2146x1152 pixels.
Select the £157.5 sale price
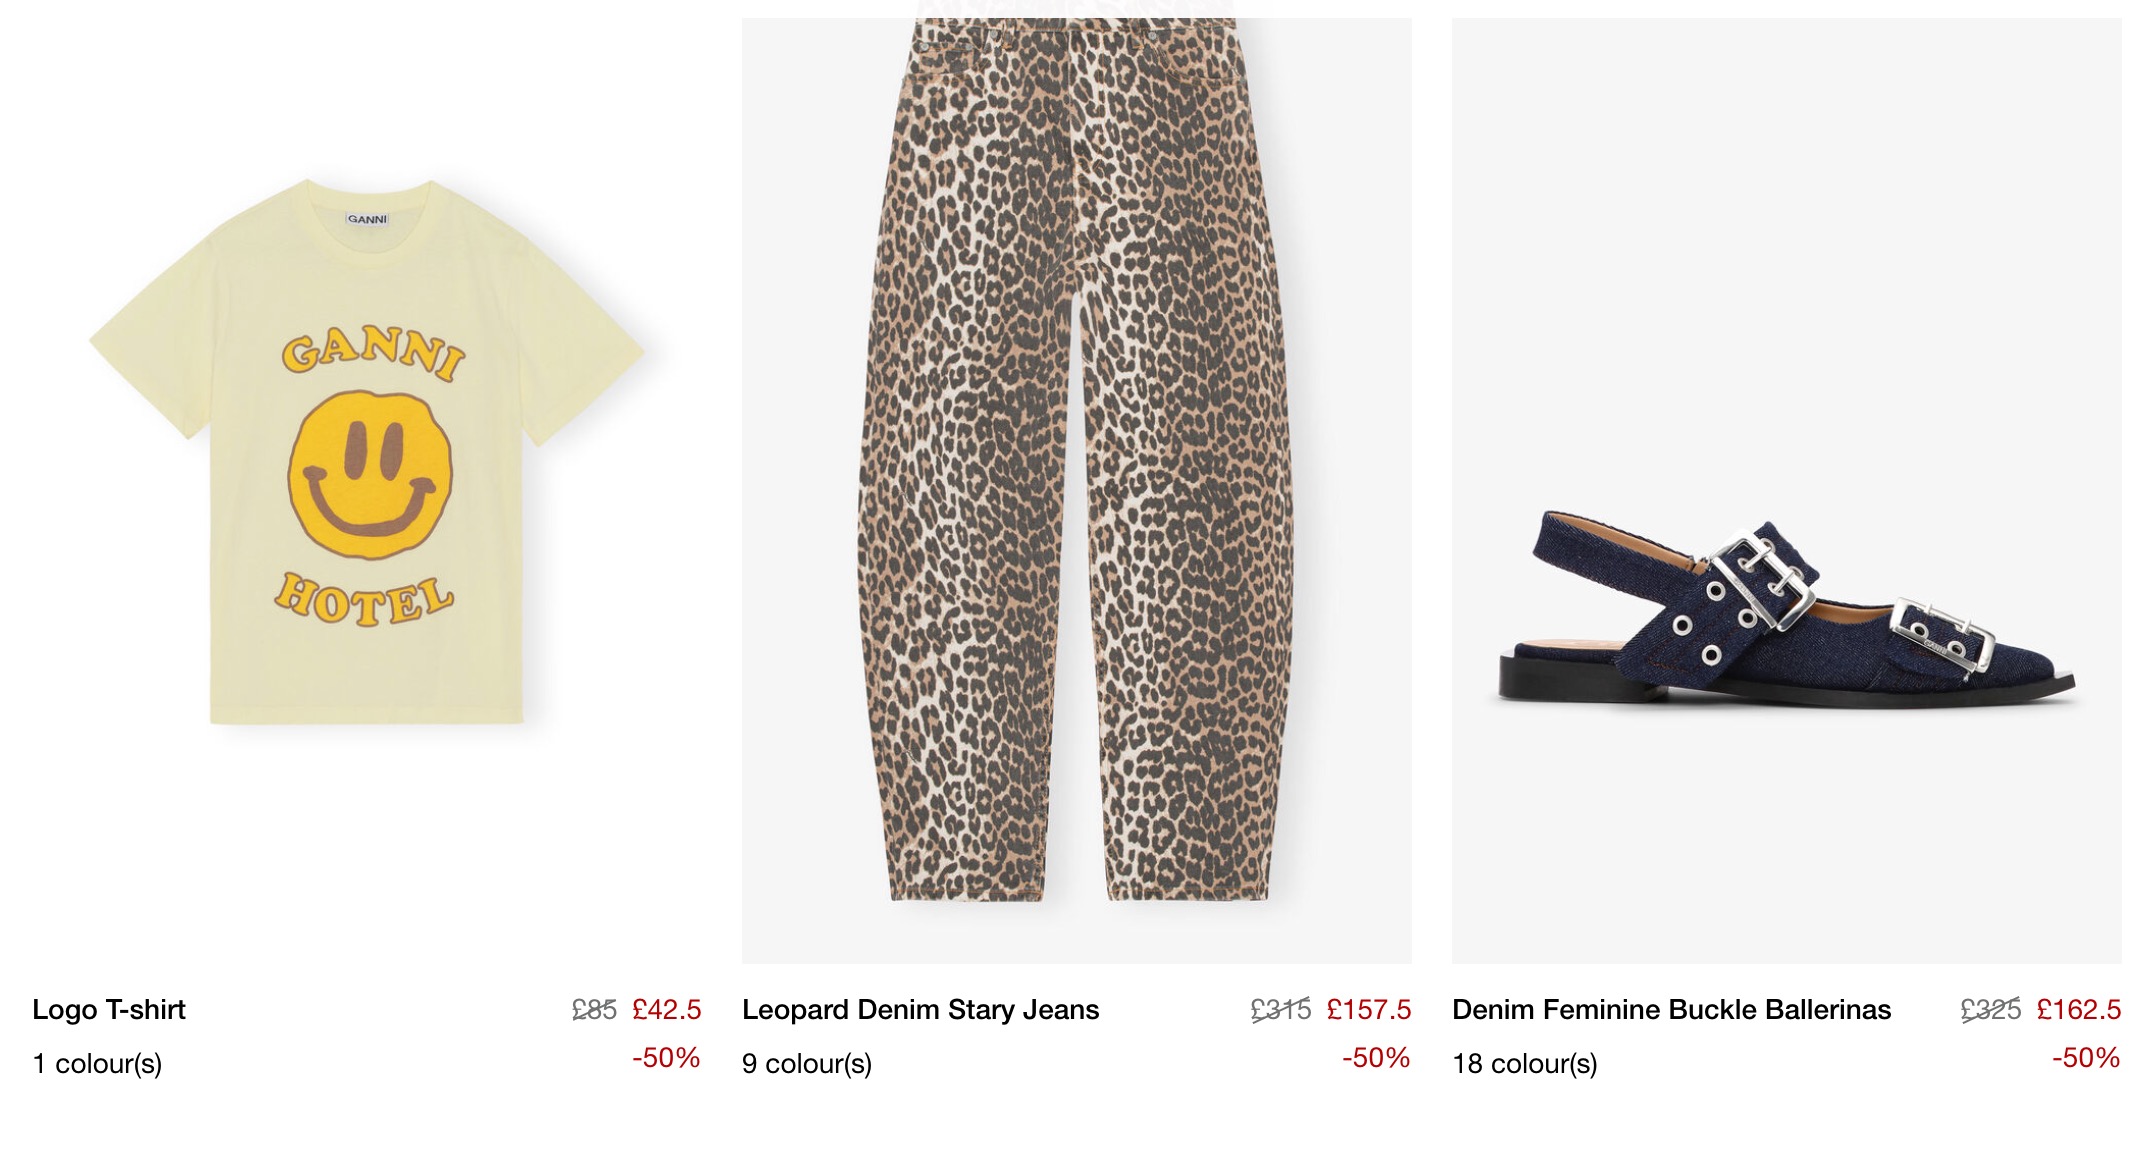pos(1369,1010)
